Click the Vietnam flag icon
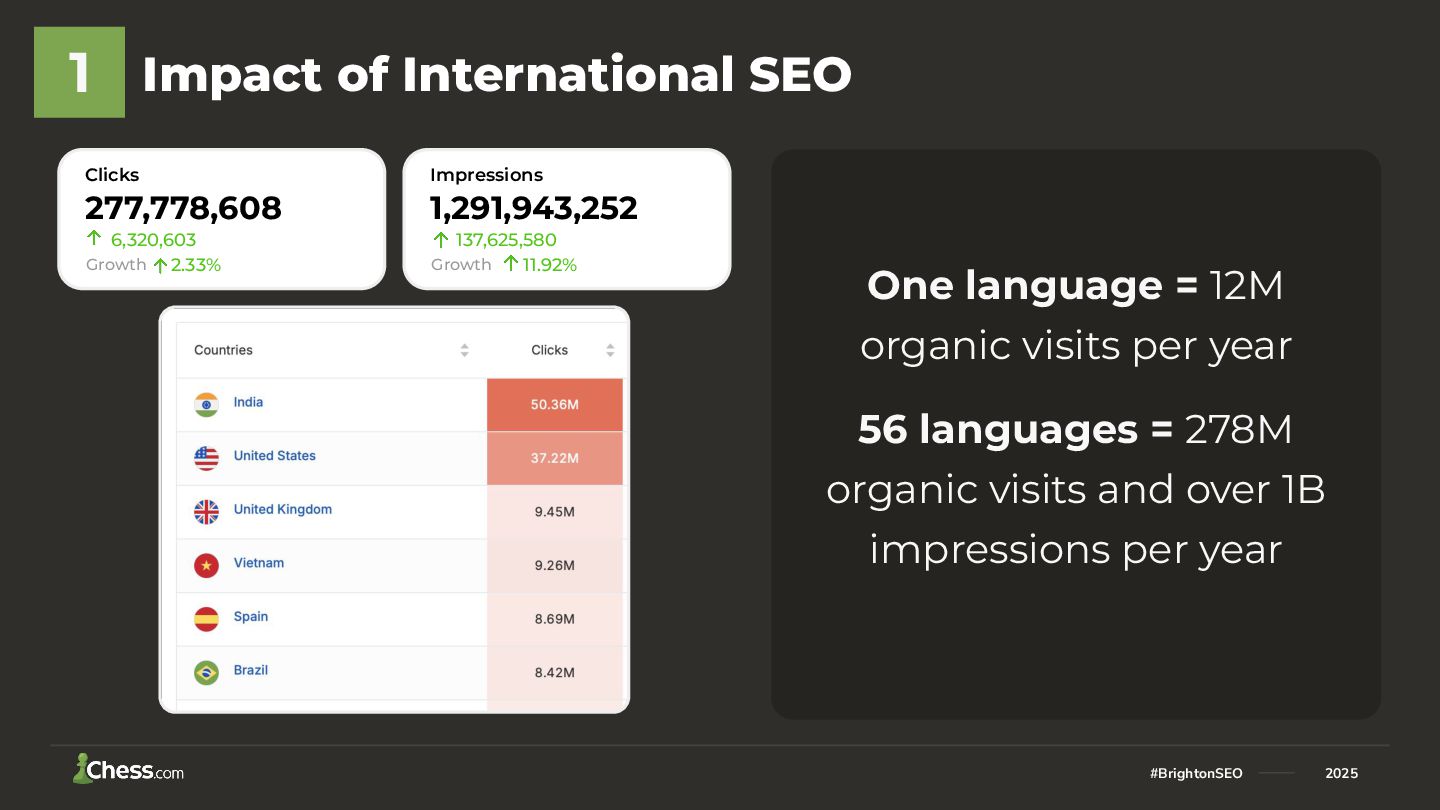Image resolution: width=1440 pixels, height=810 pixels. click(206, 565)
